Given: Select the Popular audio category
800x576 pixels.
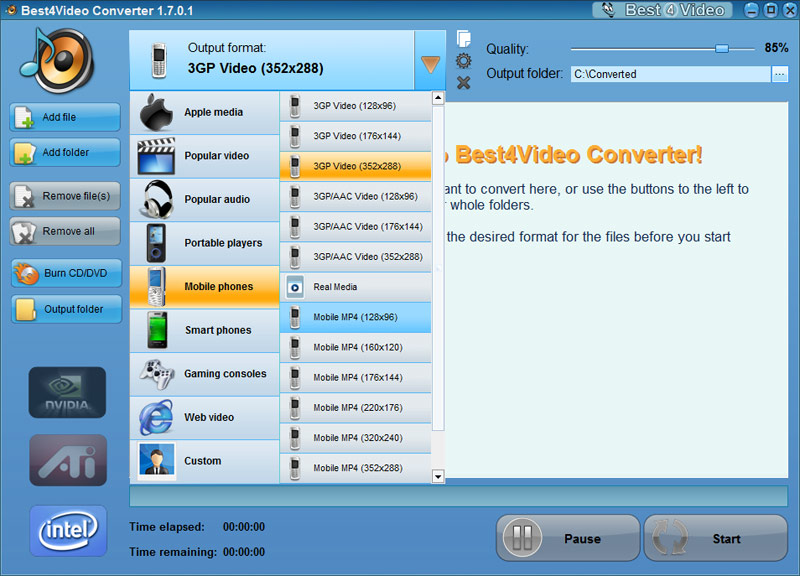Looking at the screenshot, I should coord(205,199).
